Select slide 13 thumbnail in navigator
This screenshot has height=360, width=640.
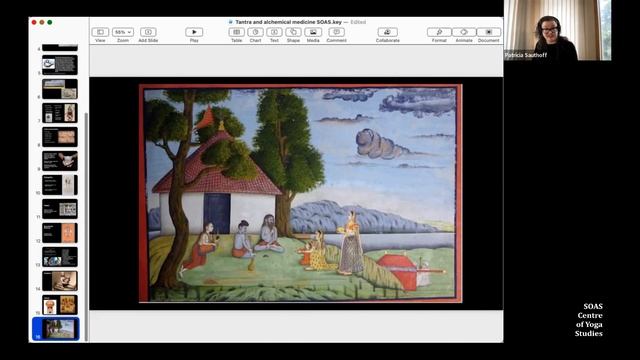(60, 257)
